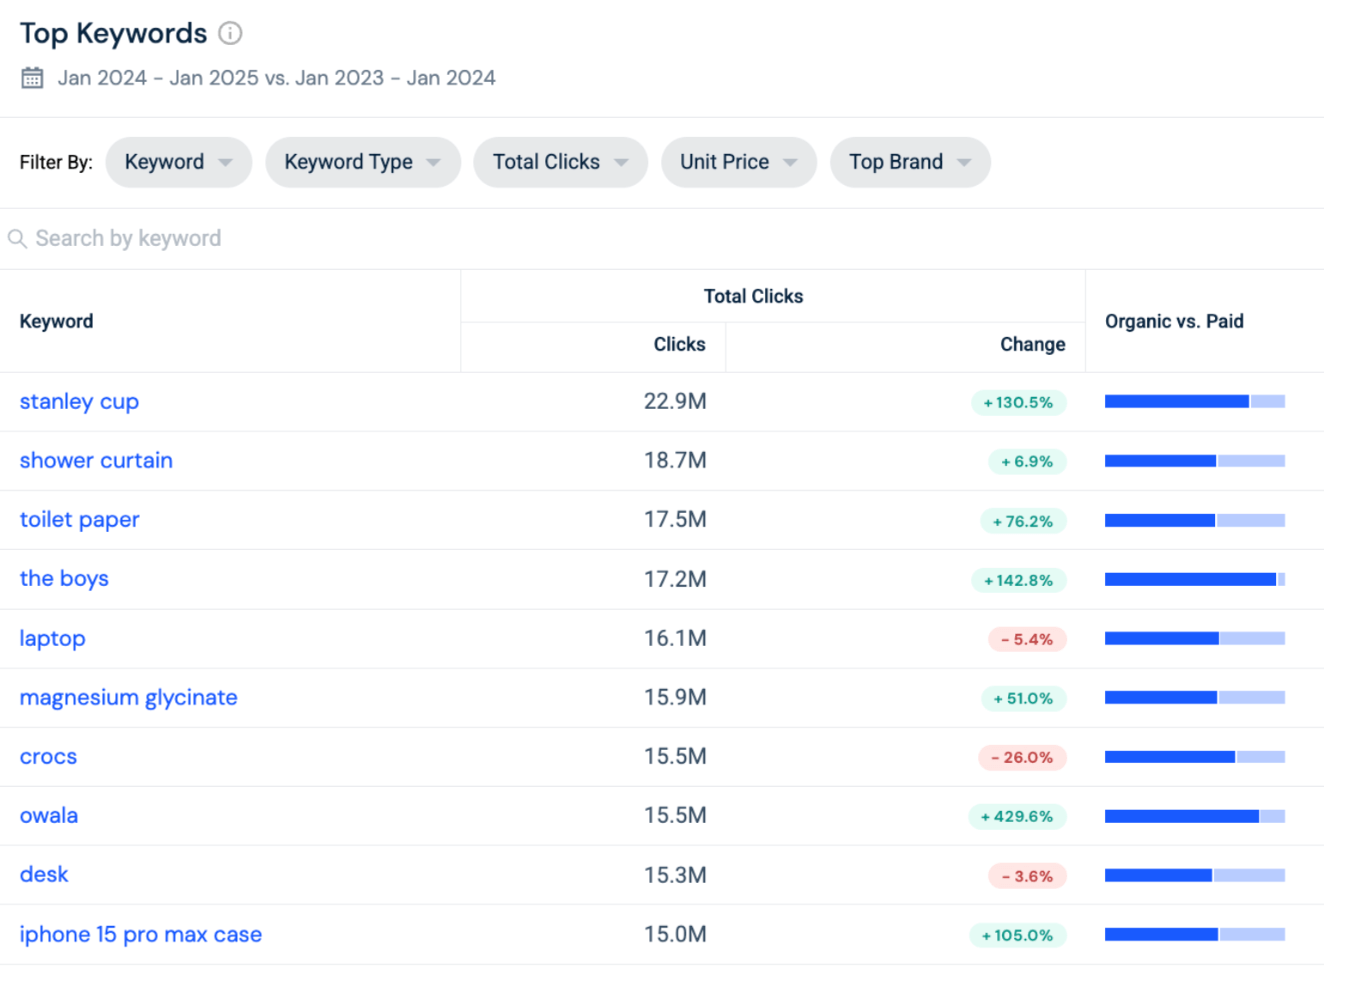Select the desk keyword link
Image resolution: width=1350 pixels, height=988 pixels.
[44, 875]
